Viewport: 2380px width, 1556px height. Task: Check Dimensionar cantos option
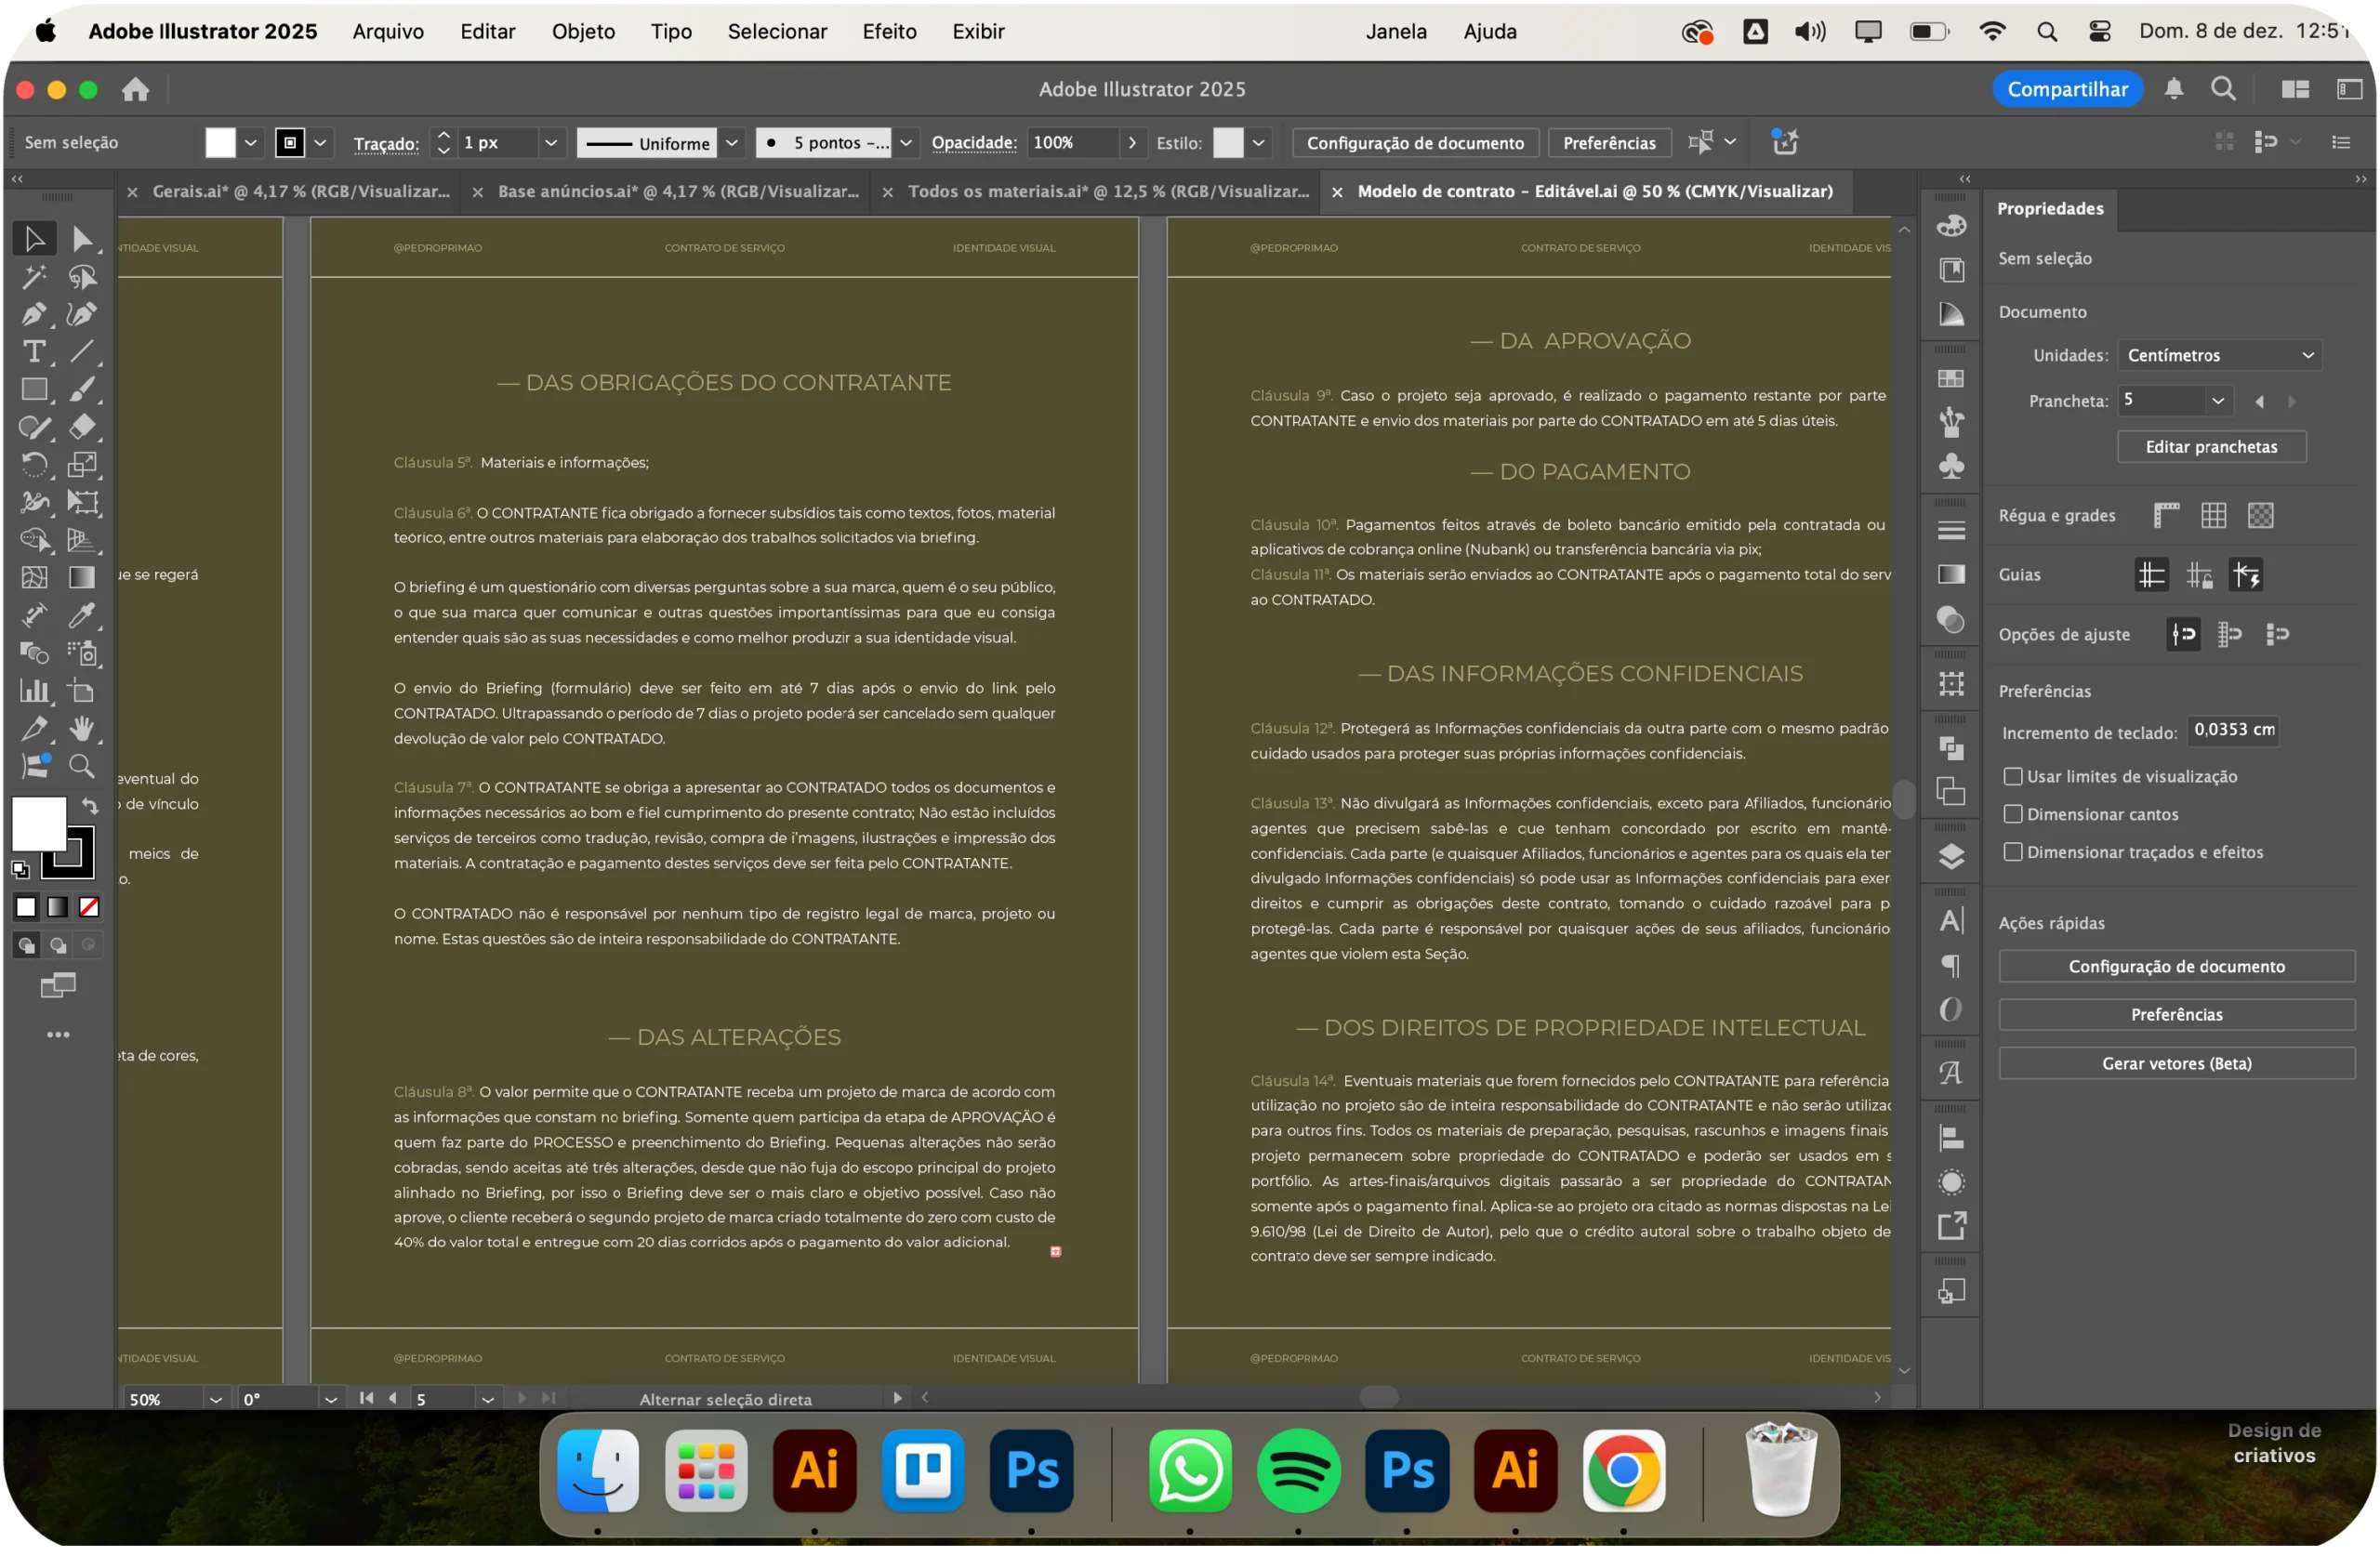pyautogui.click(x=2013, y=815)
